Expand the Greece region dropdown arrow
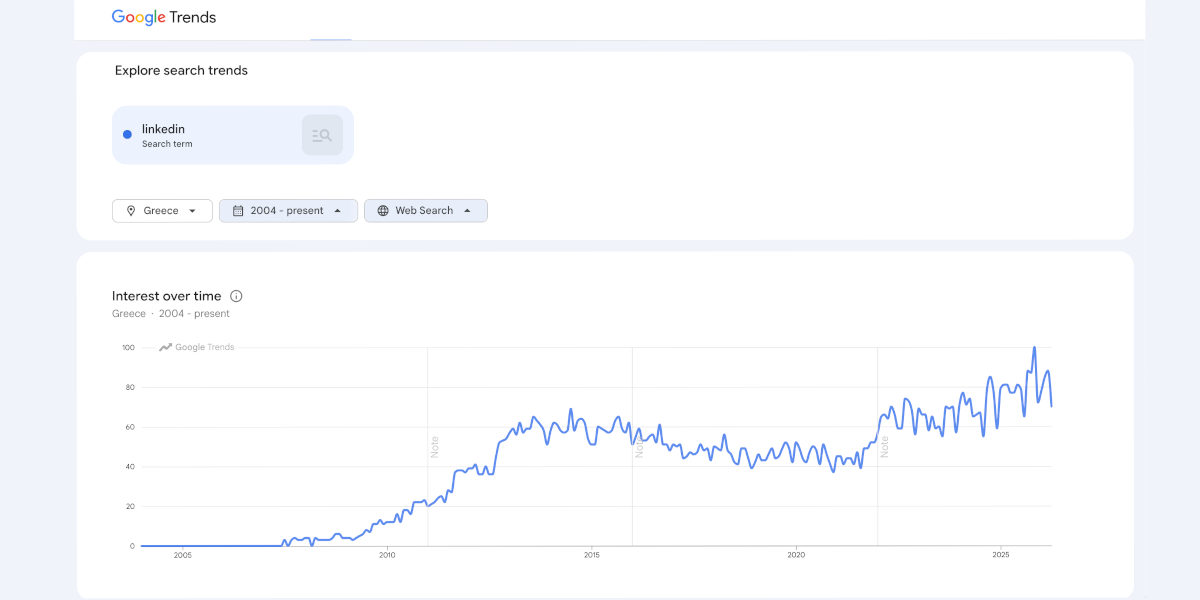 pos(192,211)
